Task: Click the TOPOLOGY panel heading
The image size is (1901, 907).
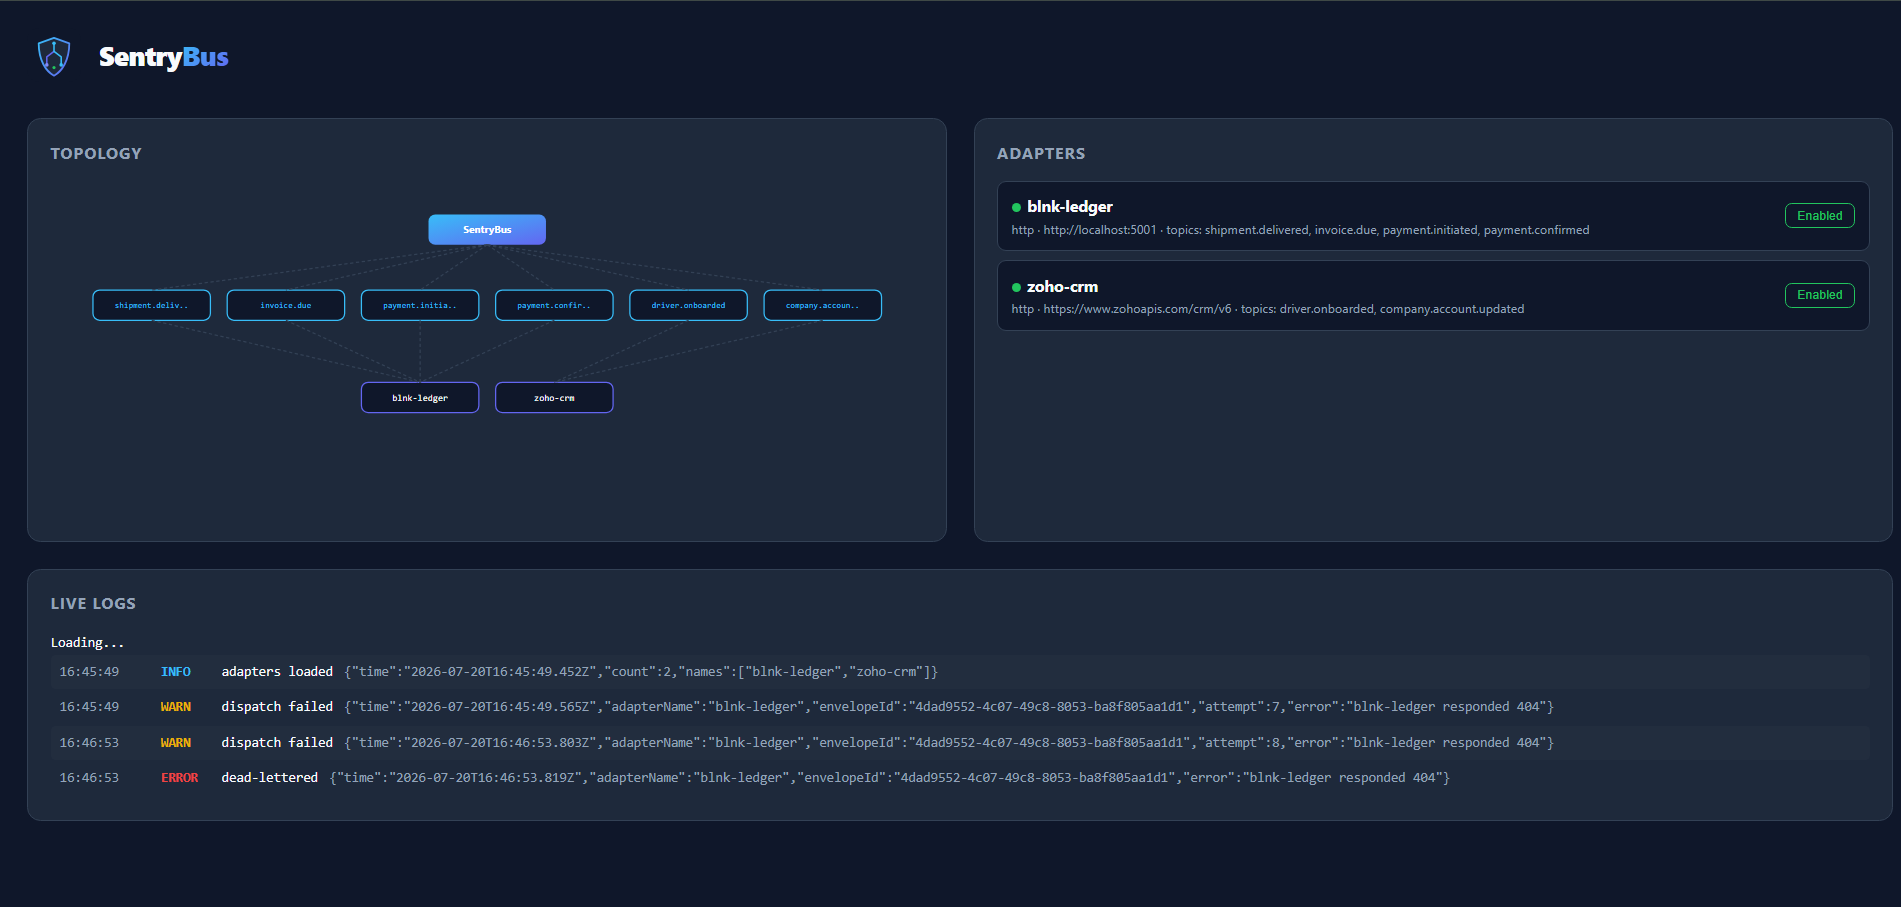Action: [96, 153]
